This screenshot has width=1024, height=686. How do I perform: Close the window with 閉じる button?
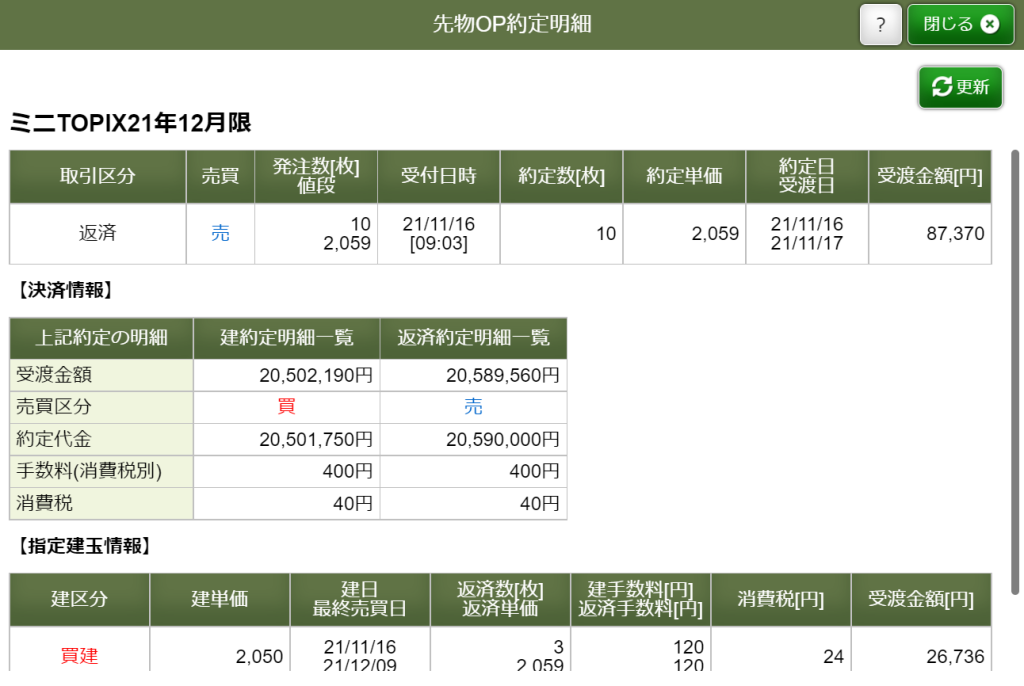point(961,24)
